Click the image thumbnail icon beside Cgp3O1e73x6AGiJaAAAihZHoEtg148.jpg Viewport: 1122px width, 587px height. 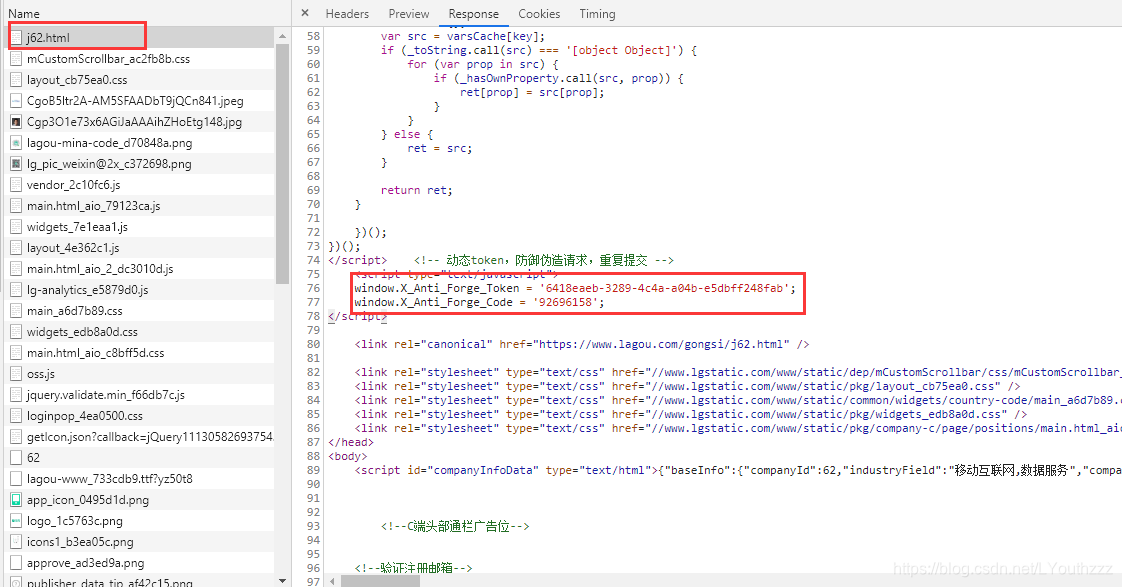16,122
